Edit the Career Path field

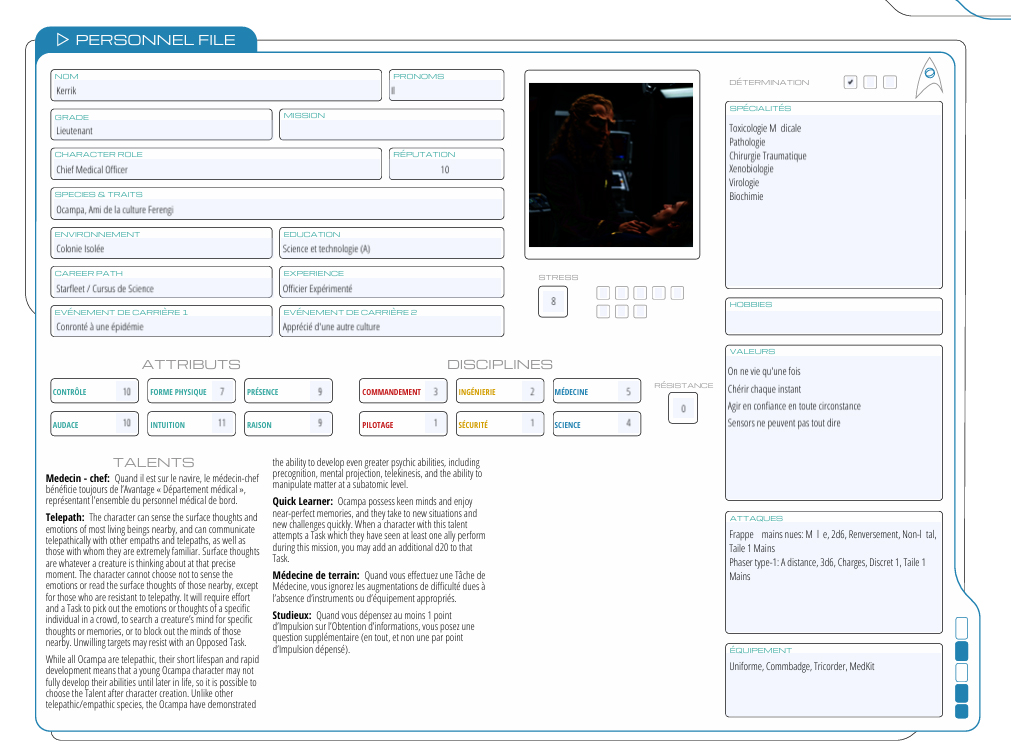161,282
